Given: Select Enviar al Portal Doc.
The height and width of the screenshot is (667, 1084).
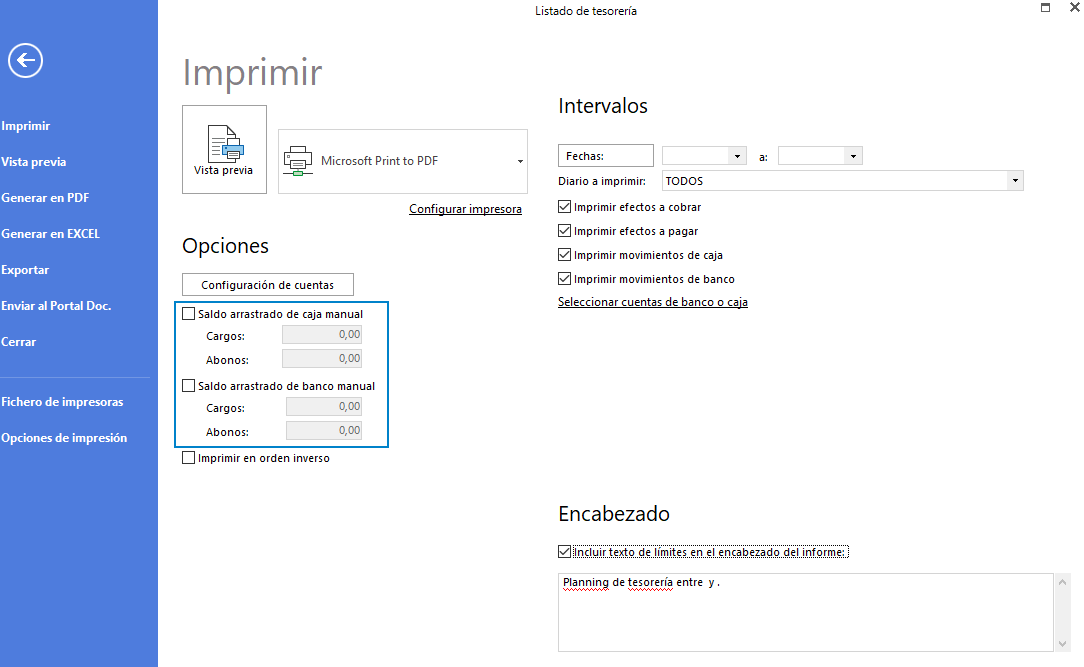Looking at the screenshot, I should click(56, 306).
